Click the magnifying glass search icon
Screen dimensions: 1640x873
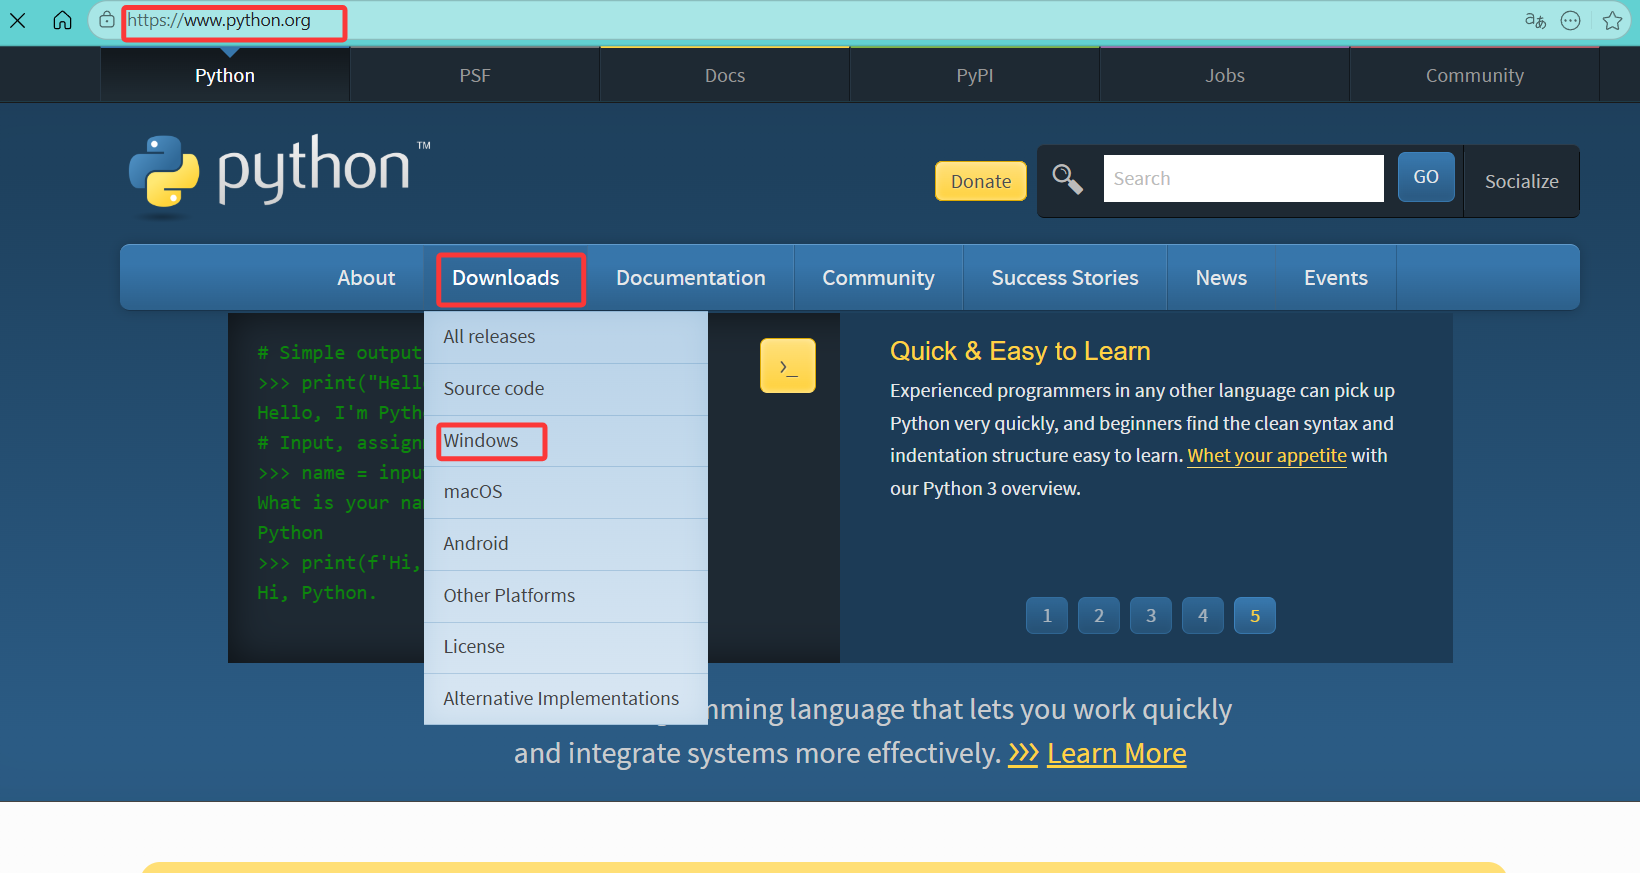point(1067,179)
